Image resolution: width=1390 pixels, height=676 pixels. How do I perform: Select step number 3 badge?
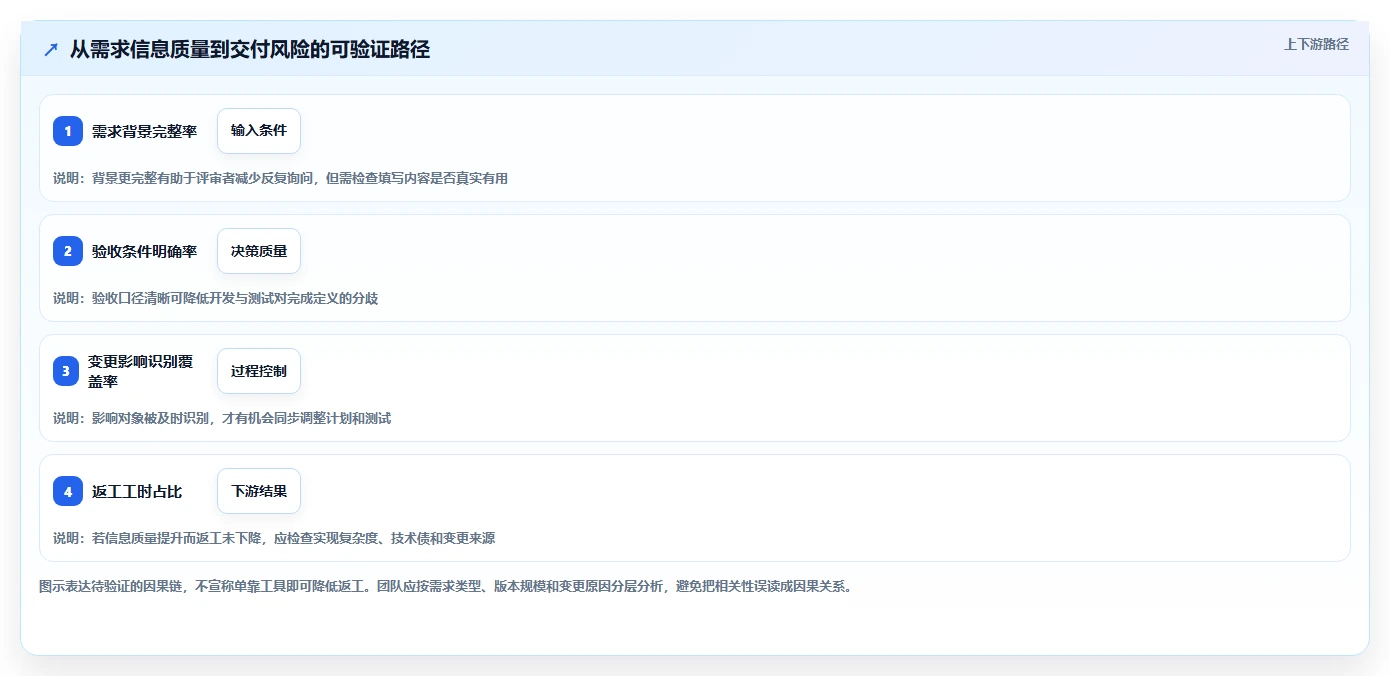coord(68,371)
